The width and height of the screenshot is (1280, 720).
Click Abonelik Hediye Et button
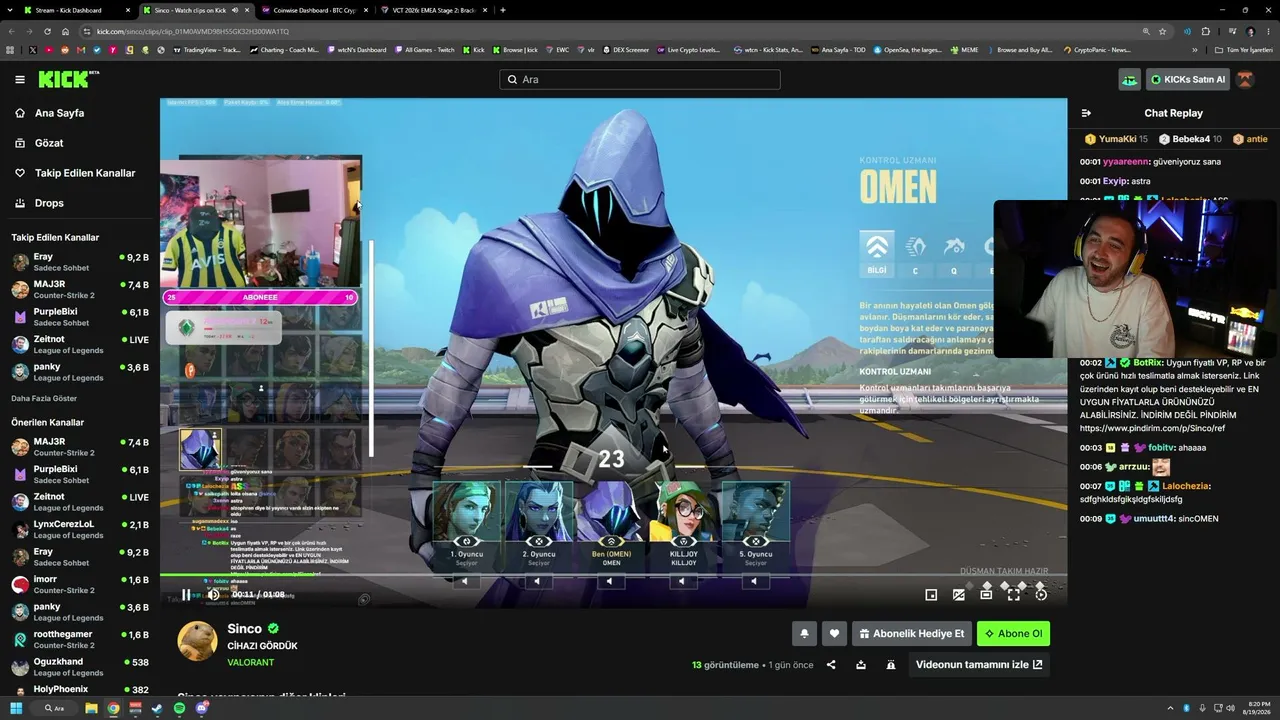point(911,634)
